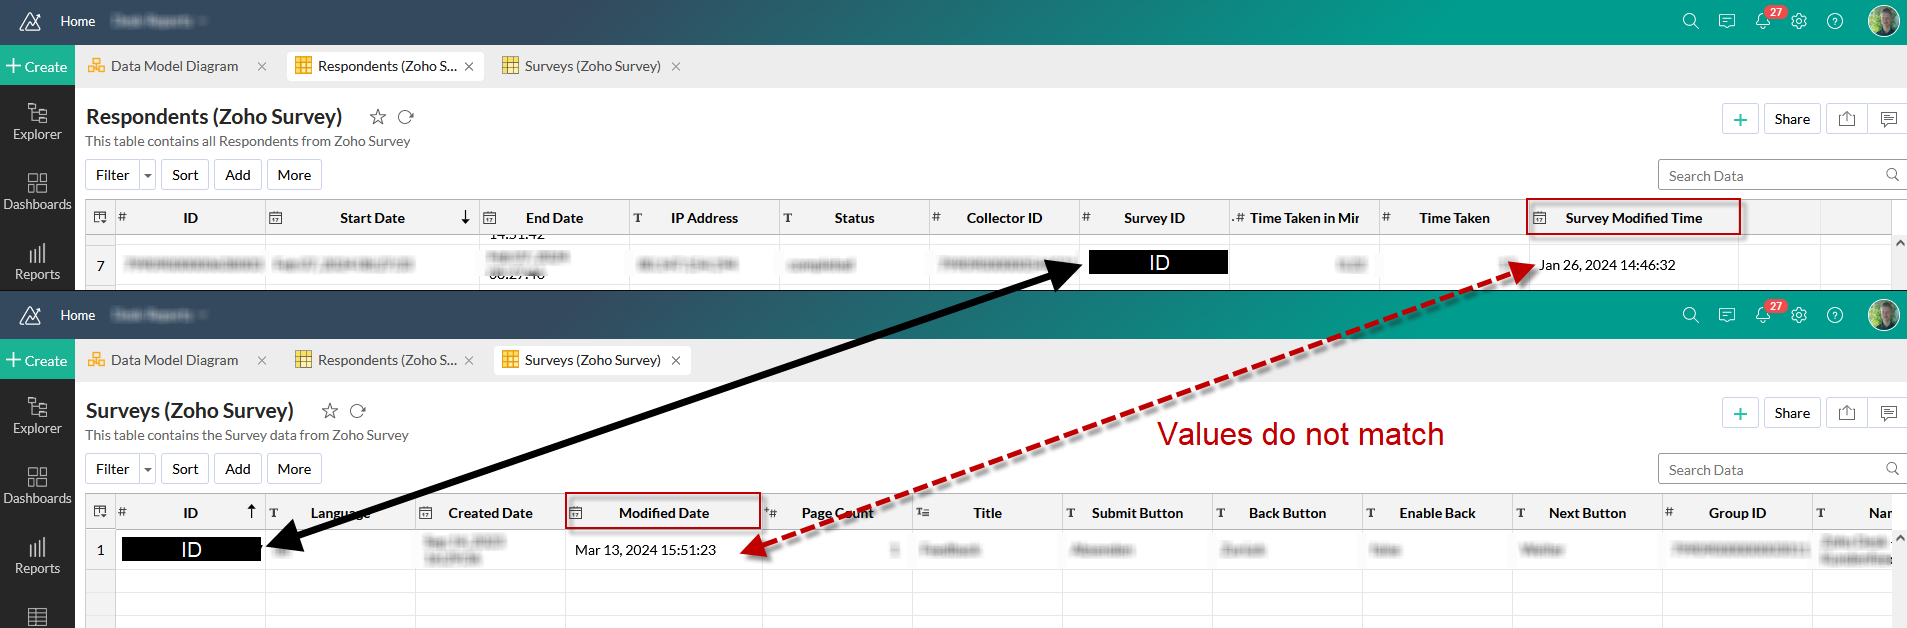Close the active Surveys (Zoho Survey) tab
Viewport: 1907px width, 628px height.
point(676,361)
